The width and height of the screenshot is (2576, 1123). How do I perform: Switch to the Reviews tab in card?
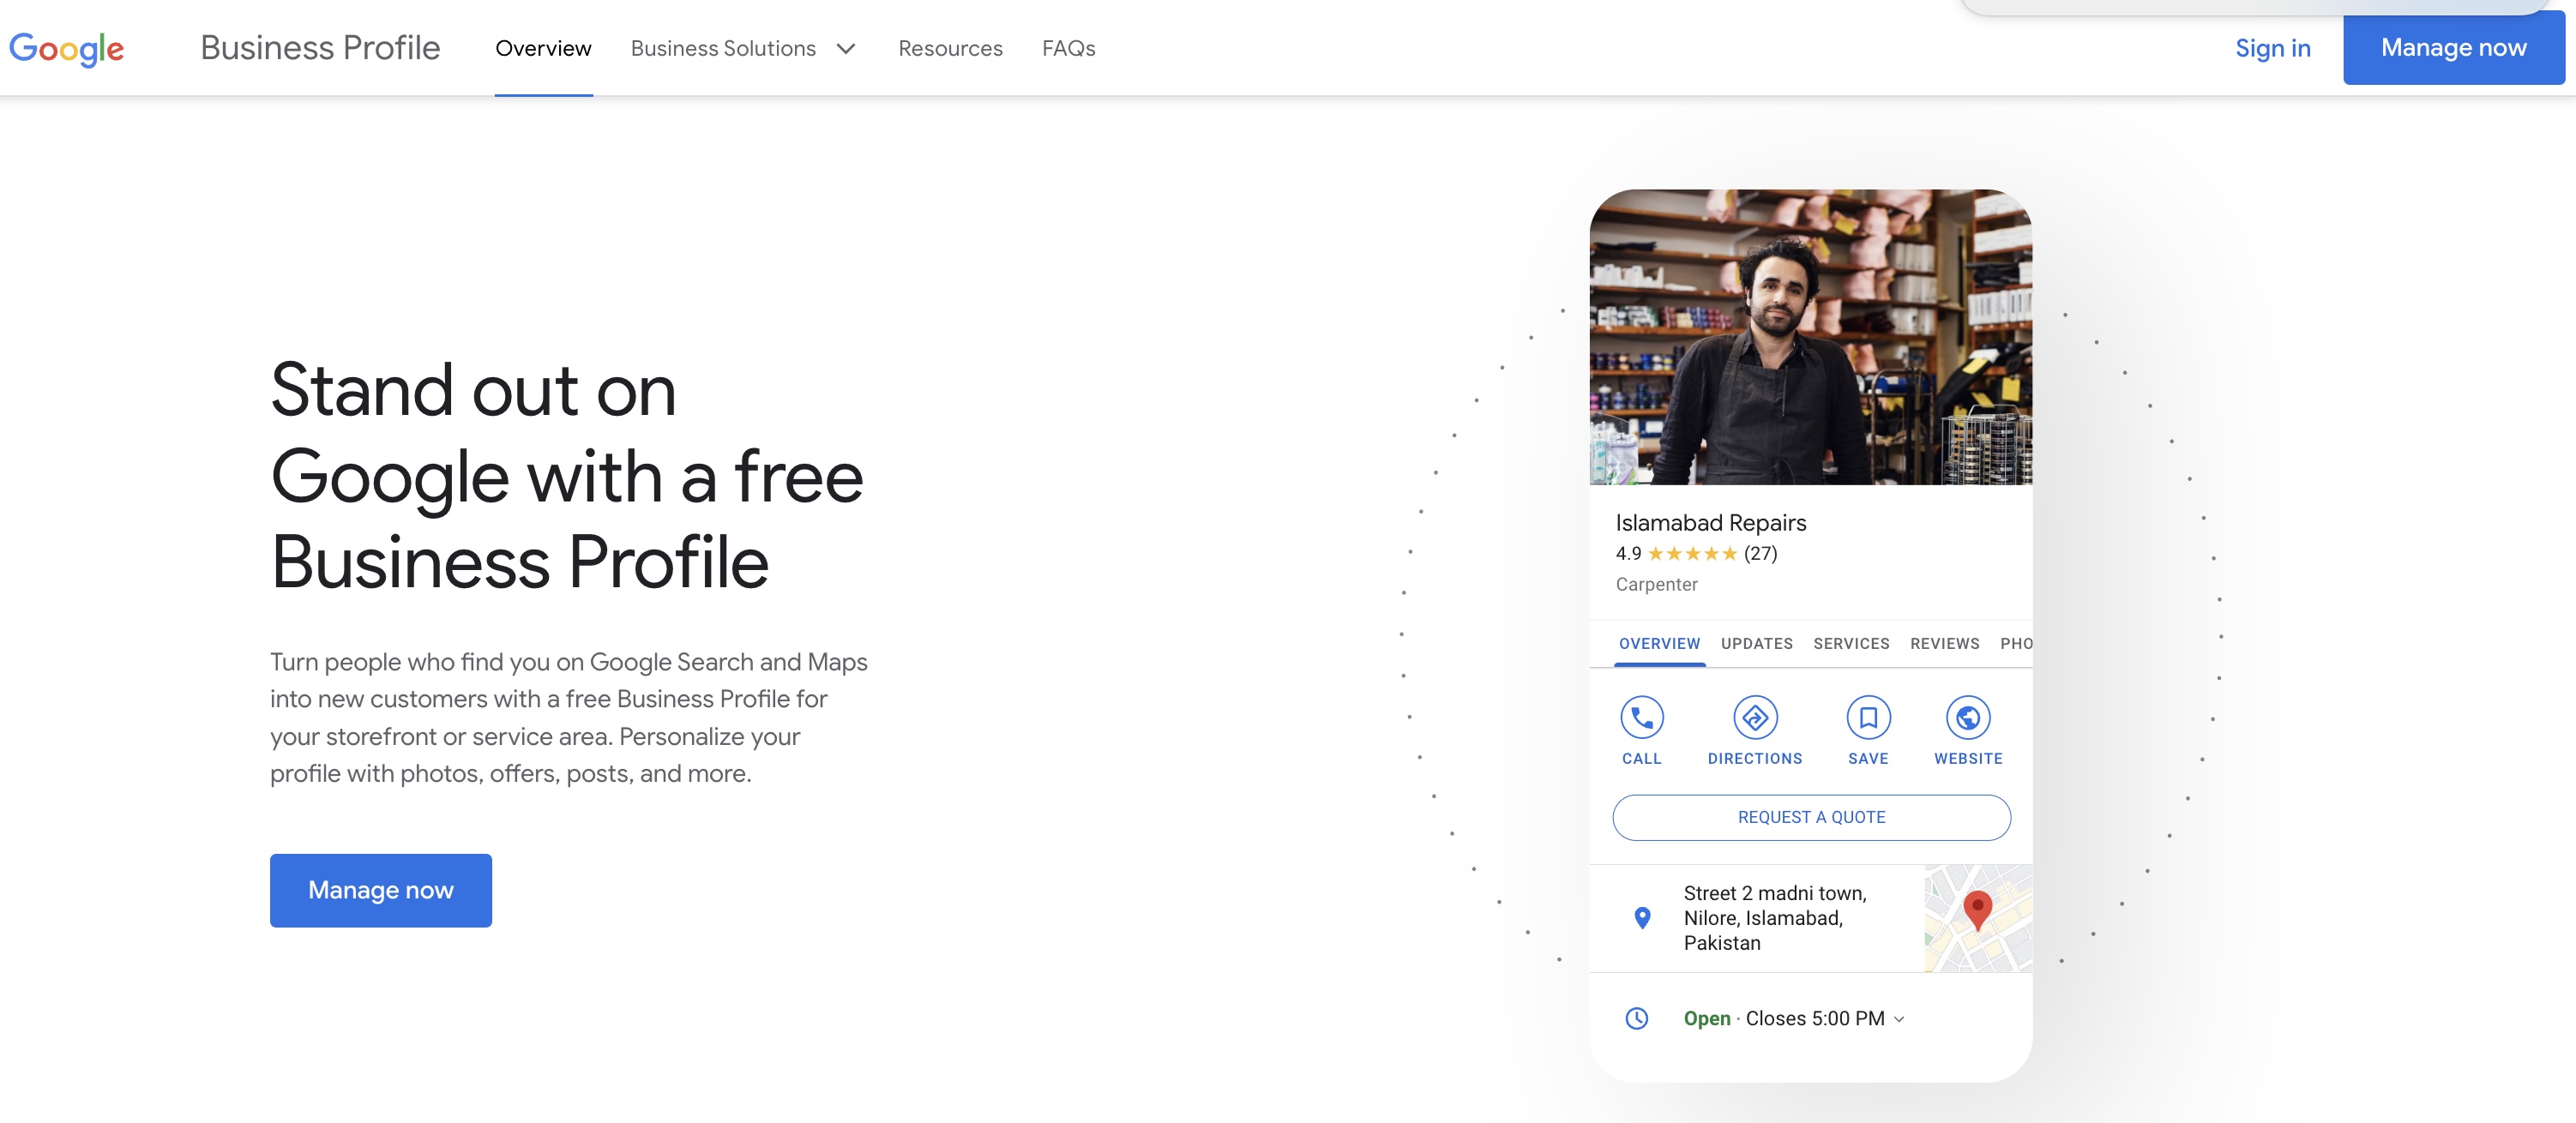click(1944, 643)
